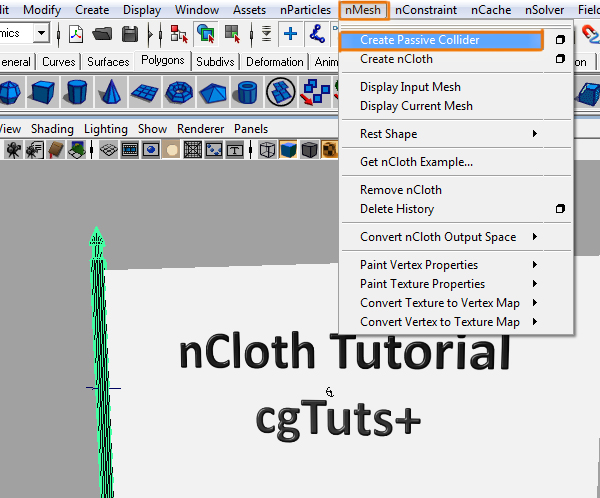Choose Create Passive Collider from nMesh menu
The image size is (600, 498).
click(x=441, y=40)
